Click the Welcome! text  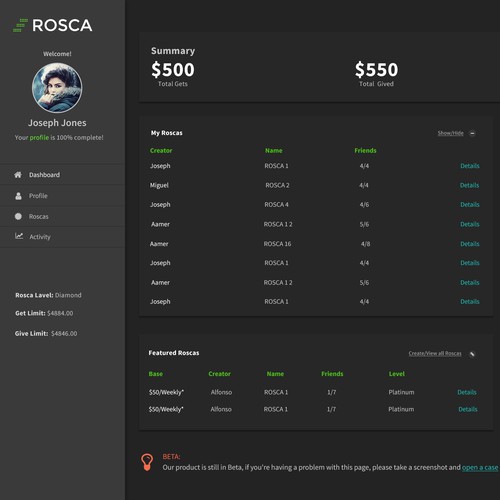click(57, 54)
